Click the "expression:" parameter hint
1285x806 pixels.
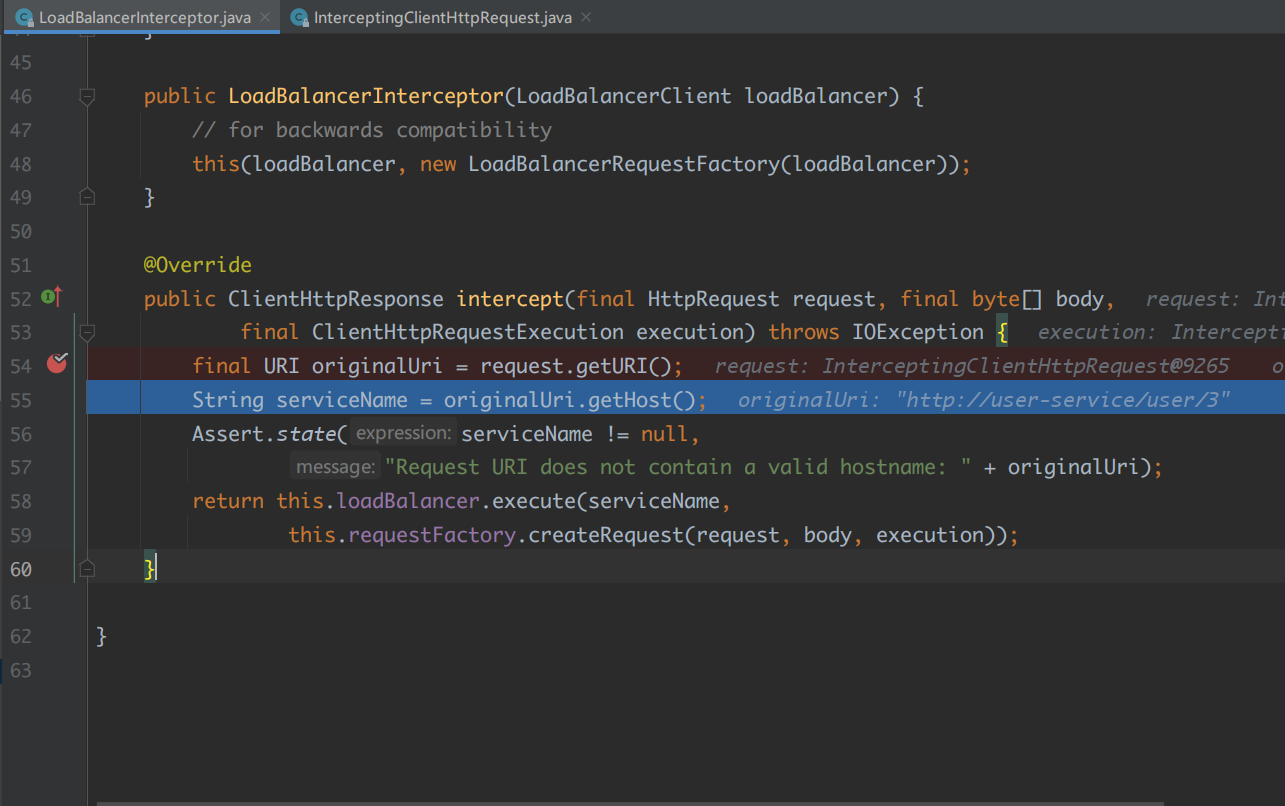coord(404,433)
